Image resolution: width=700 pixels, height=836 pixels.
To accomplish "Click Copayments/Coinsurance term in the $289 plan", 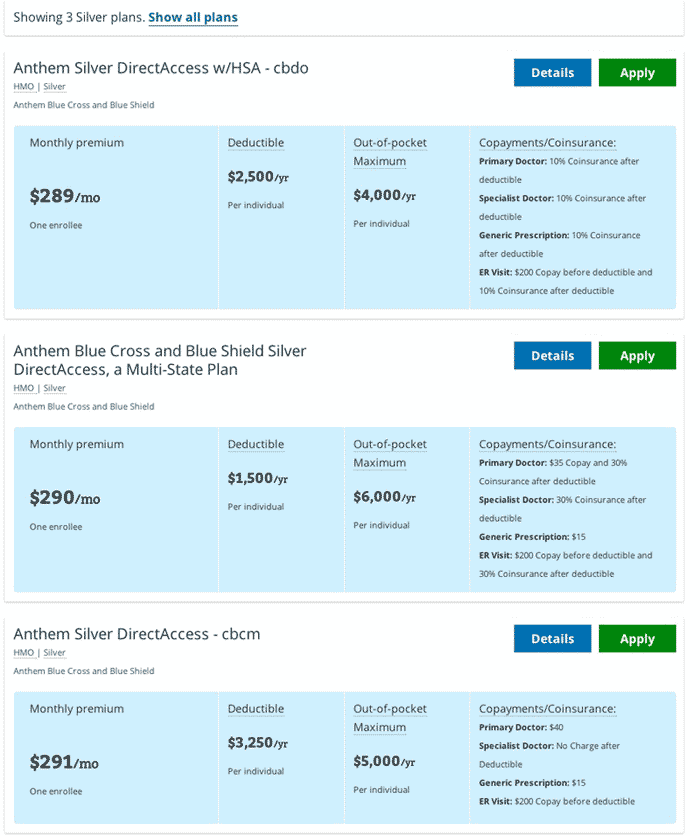I will coord(547,143).
